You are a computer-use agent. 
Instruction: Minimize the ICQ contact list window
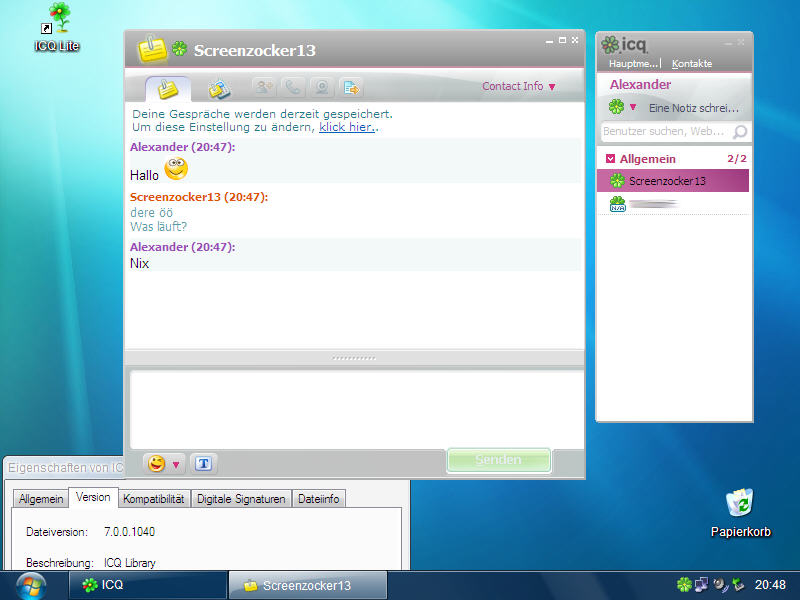click(728, 43)
